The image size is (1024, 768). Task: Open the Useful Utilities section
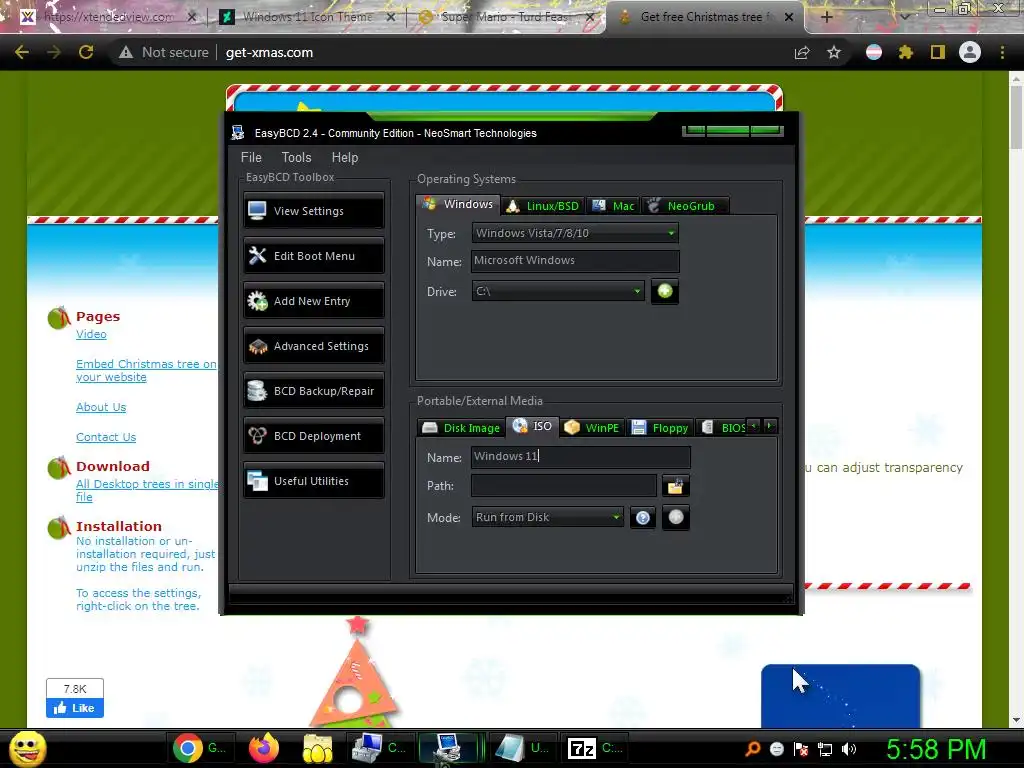(313, 481)
